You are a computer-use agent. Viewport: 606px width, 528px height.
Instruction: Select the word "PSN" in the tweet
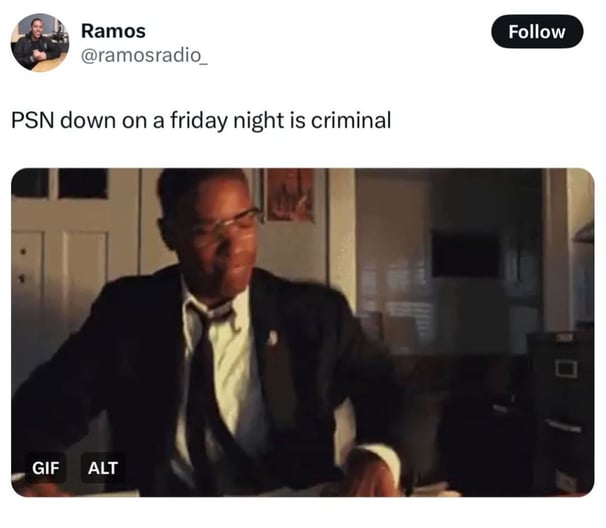33,120
